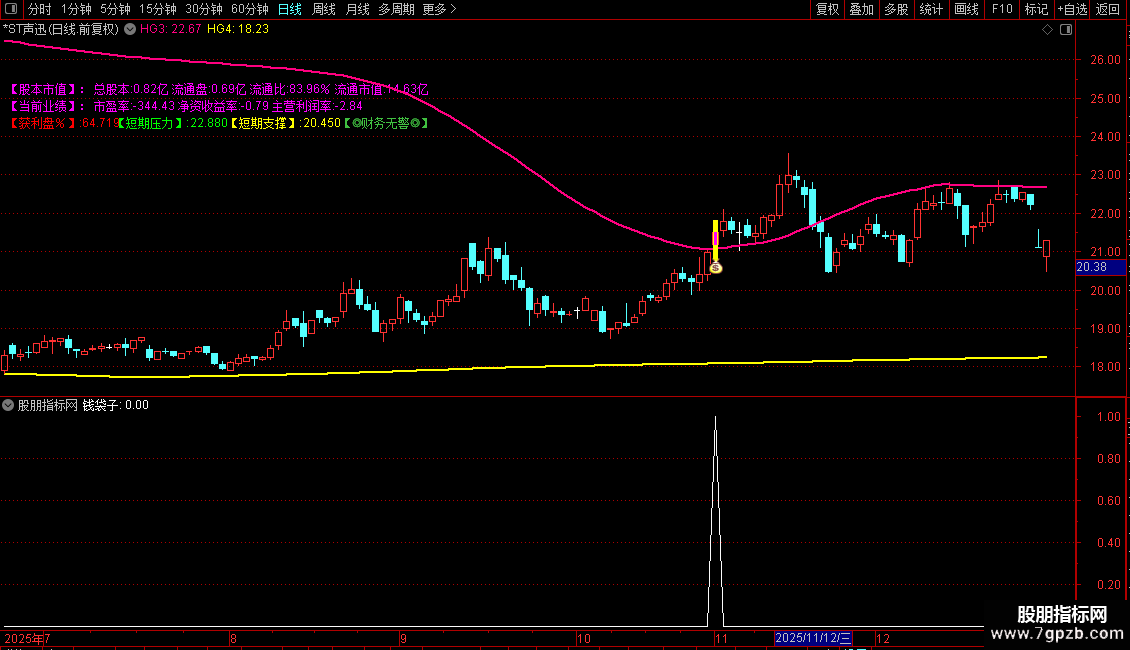Click the 标记 mark button

click(1036, 9)
